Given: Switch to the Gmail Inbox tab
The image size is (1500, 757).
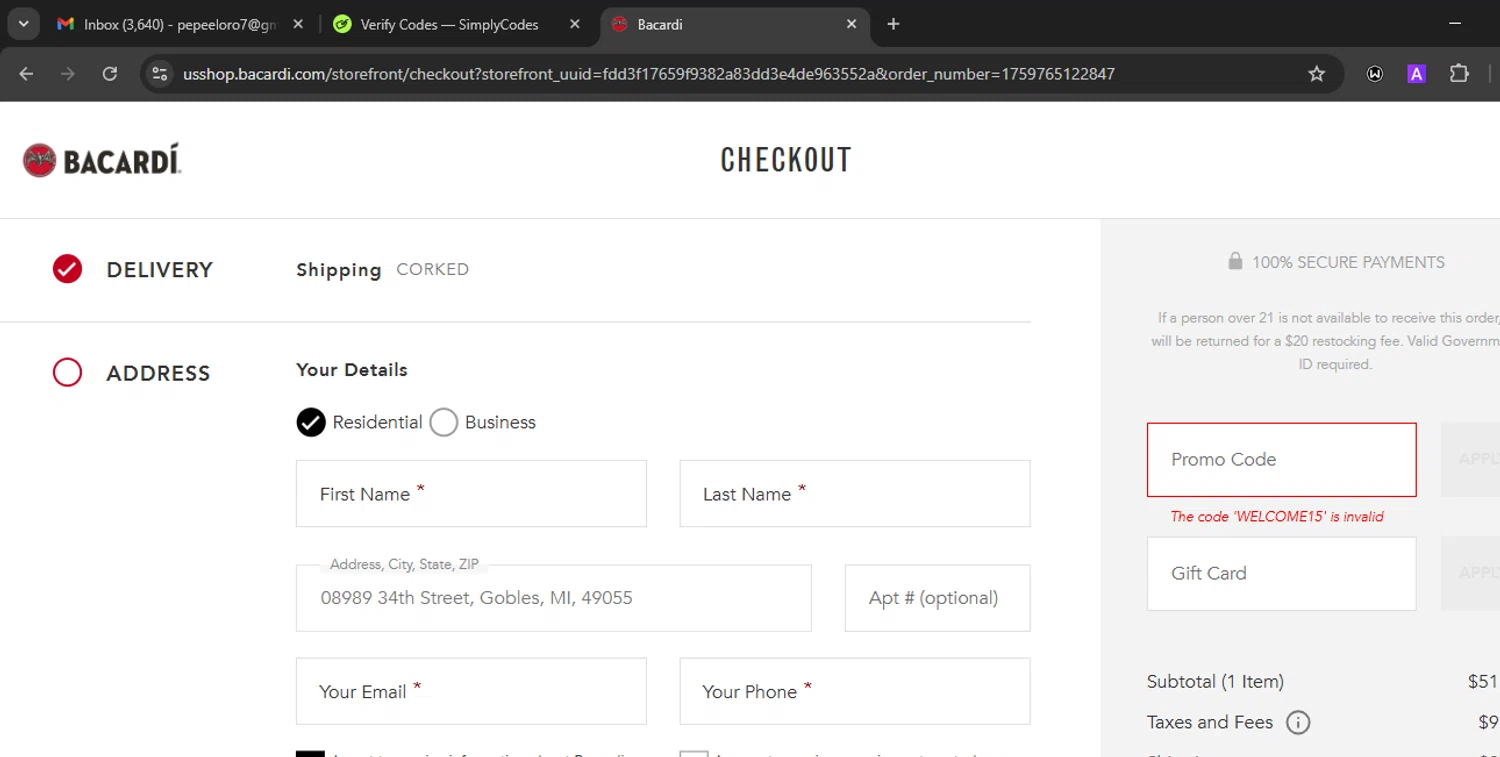Looking at the screenshot, I should coord(180,24).
